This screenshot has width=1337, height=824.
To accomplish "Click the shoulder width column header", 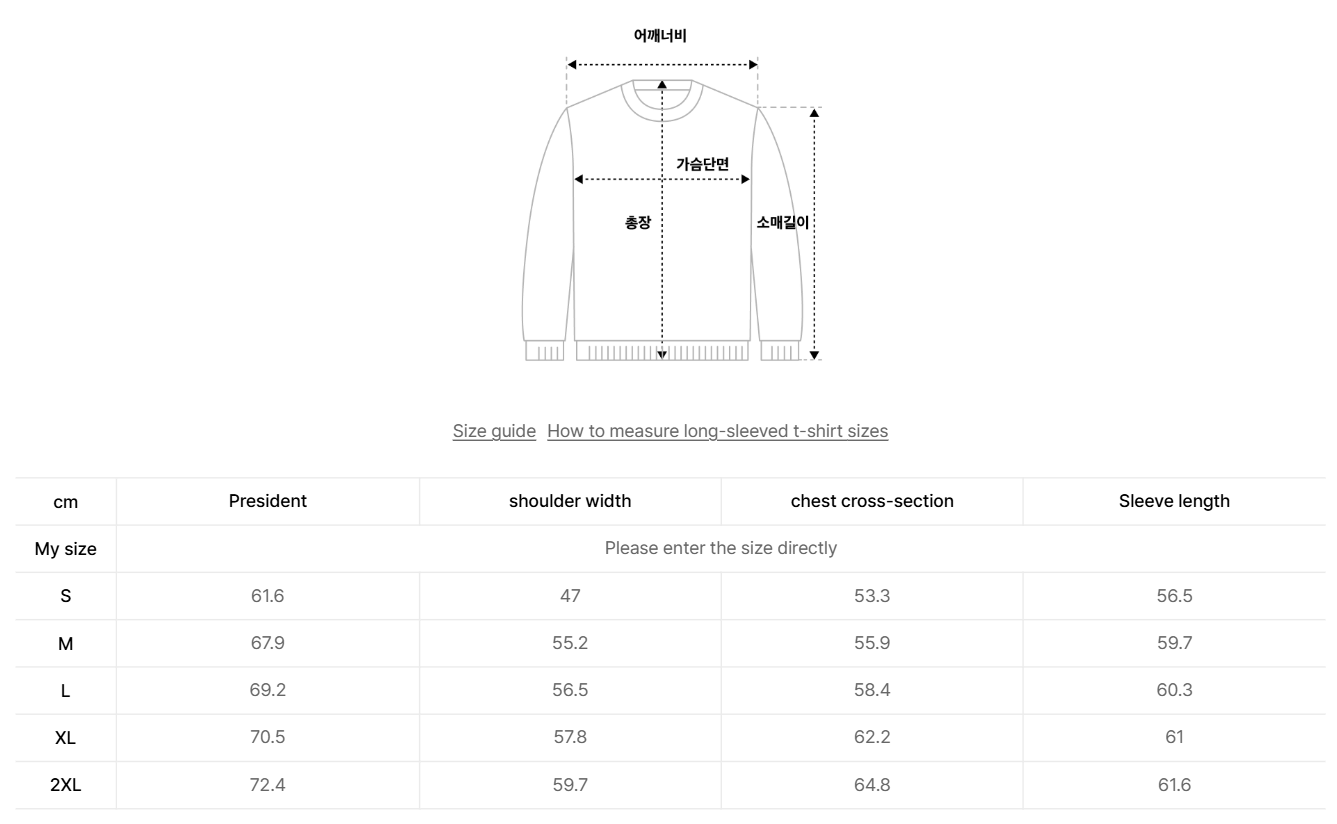I will click(570, 501).
